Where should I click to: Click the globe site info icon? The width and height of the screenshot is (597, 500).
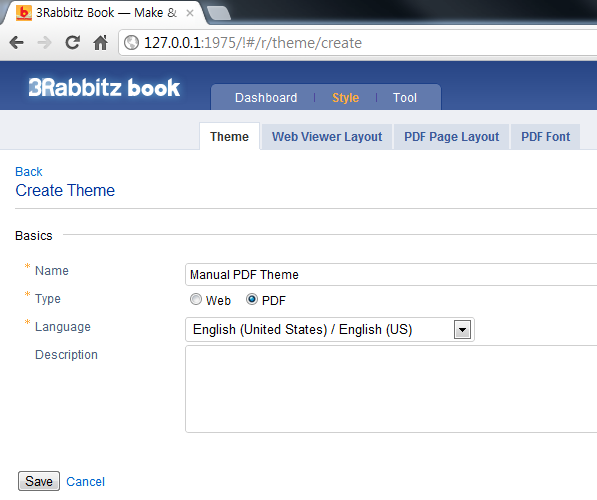coord(131,43)
